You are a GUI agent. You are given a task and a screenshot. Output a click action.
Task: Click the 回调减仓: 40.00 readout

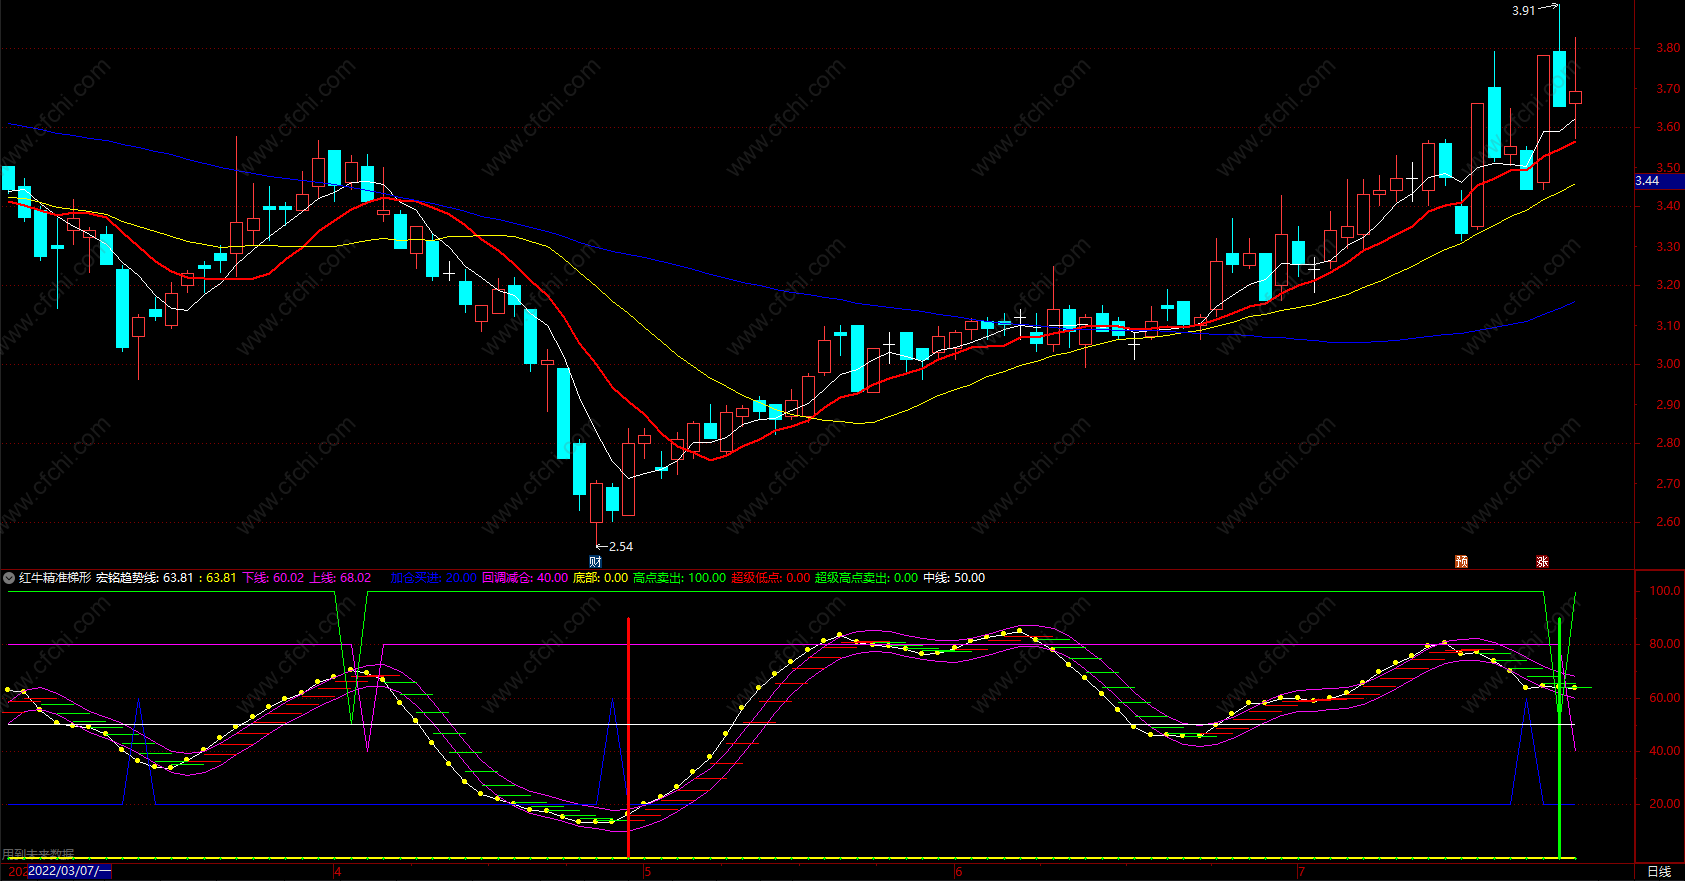point(525,578)
